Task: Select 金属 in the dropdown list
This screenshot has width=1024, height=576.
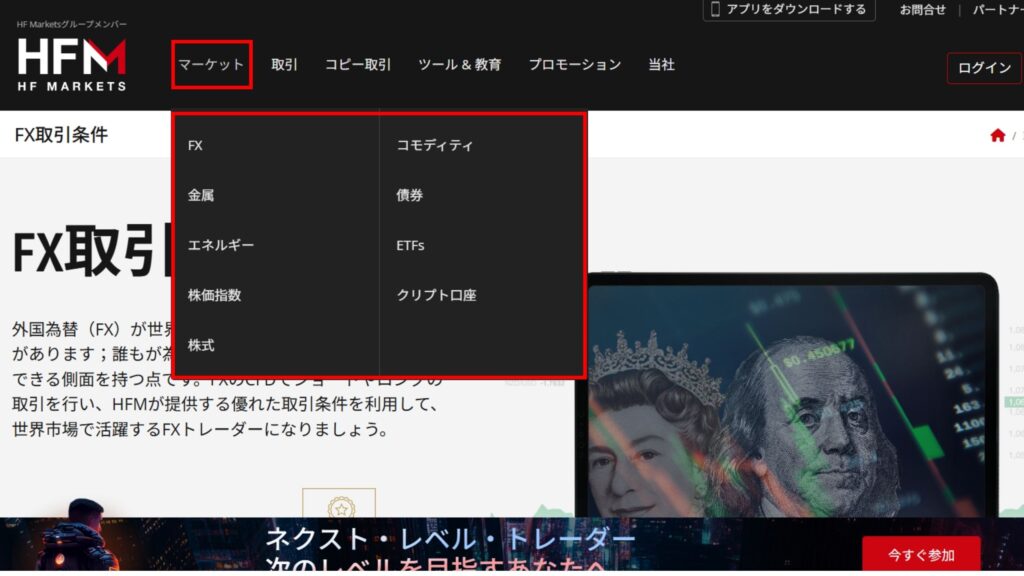Action: coord(201,196)
